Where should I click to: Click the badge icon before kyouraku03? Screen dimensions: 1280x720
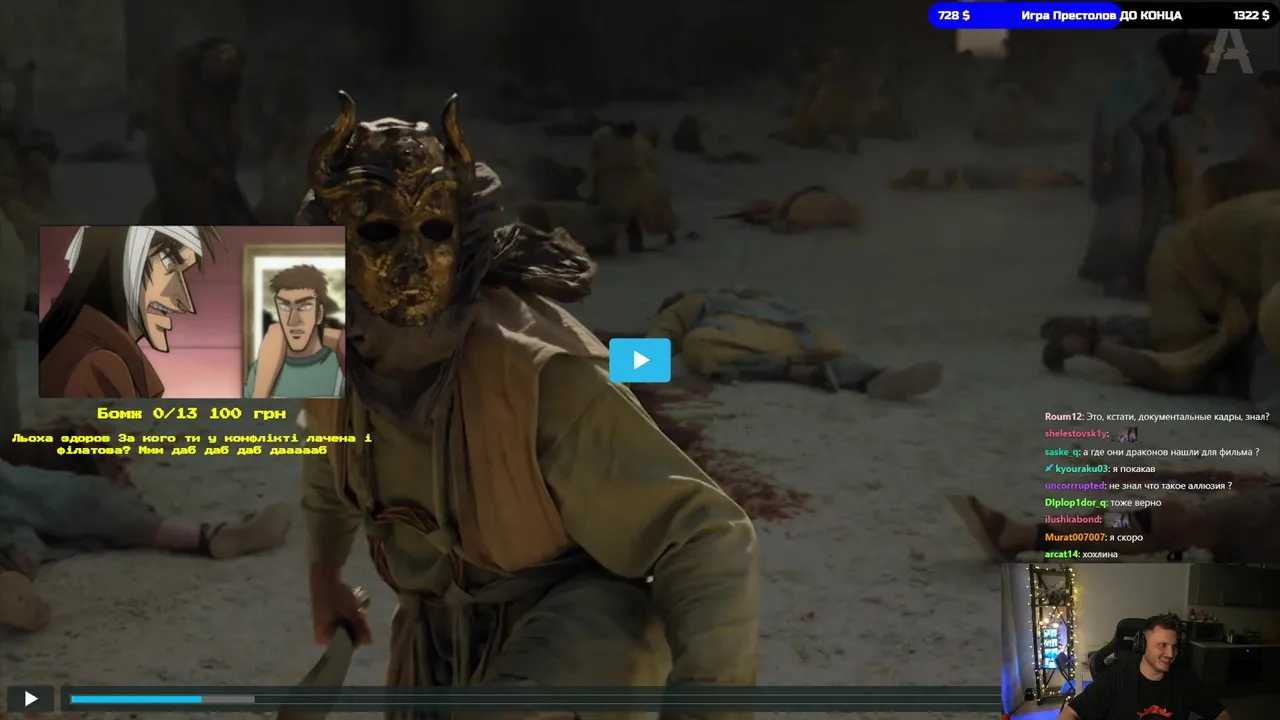tap(1049, 468)
